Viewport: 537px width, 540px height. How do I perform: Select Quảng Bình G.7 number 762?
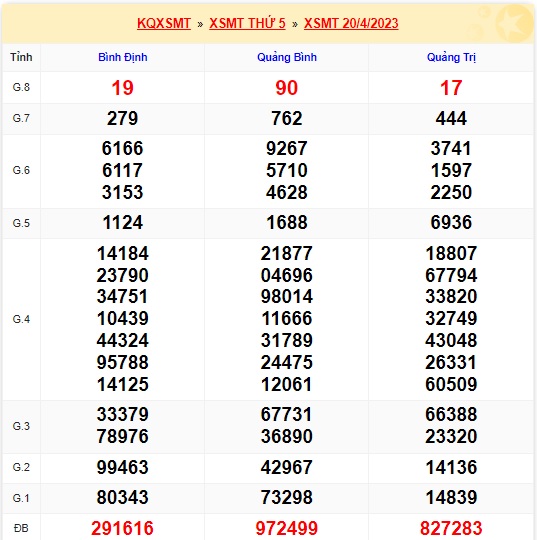click(x=287, y=118)
